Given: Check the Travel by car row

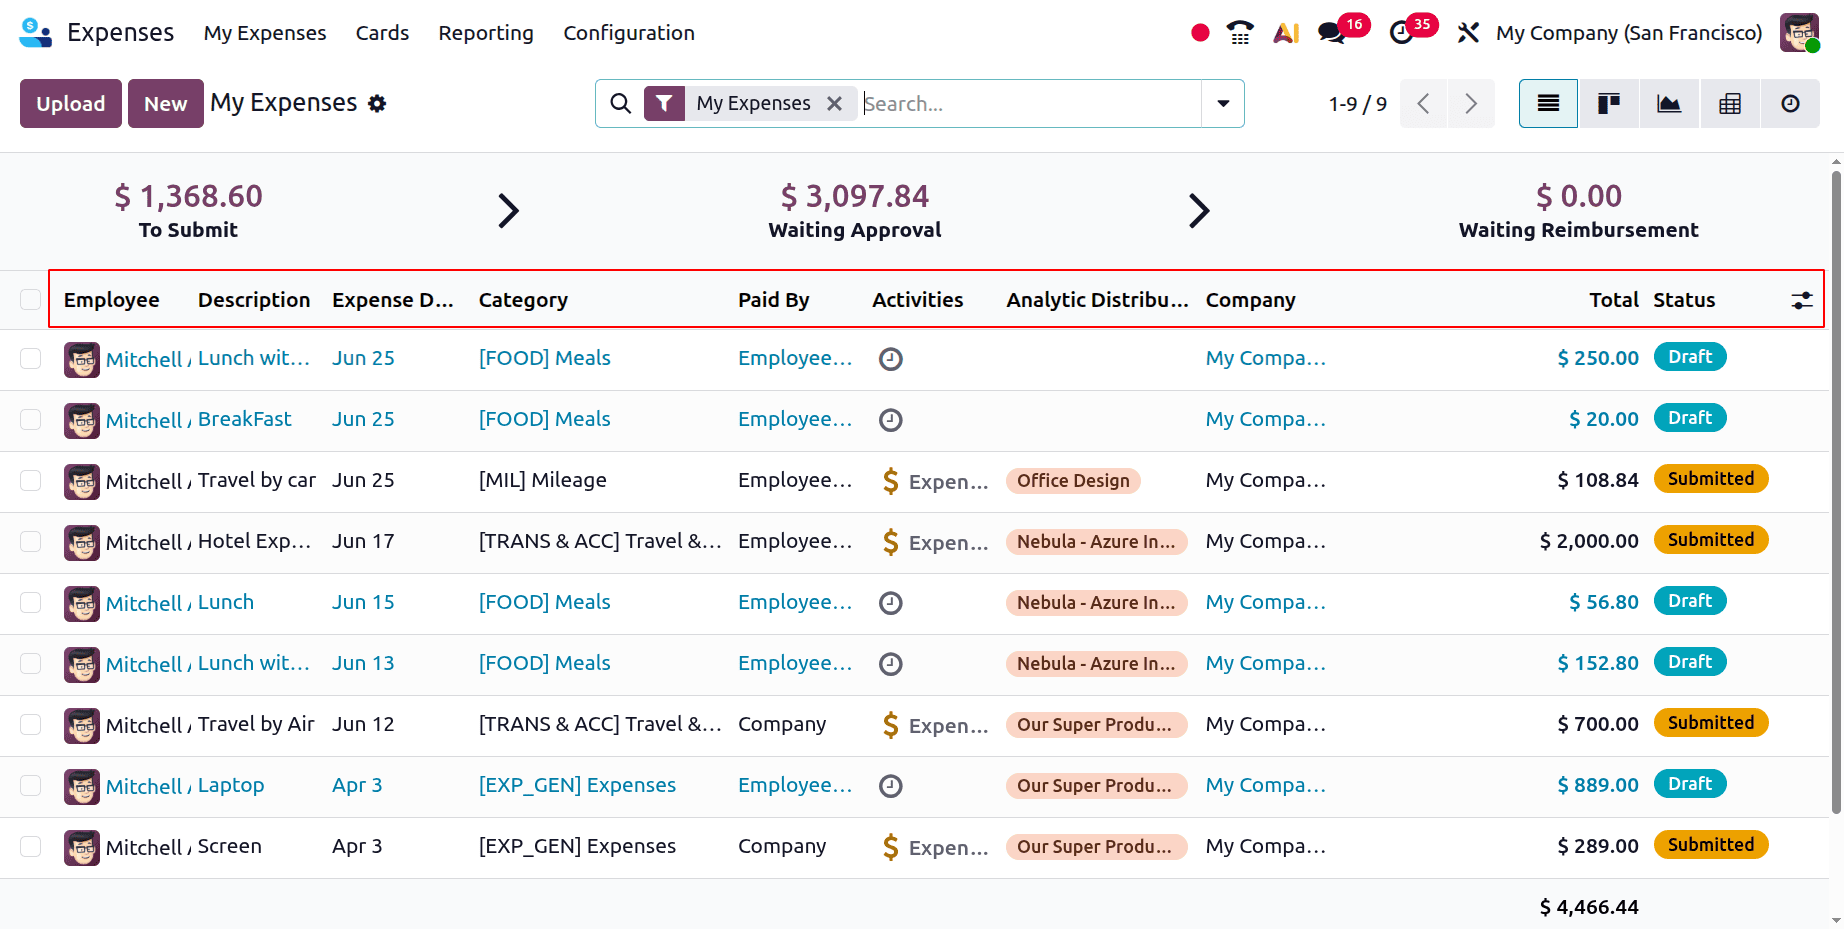Looking at the screenshot, I should (x=31, y=481).
